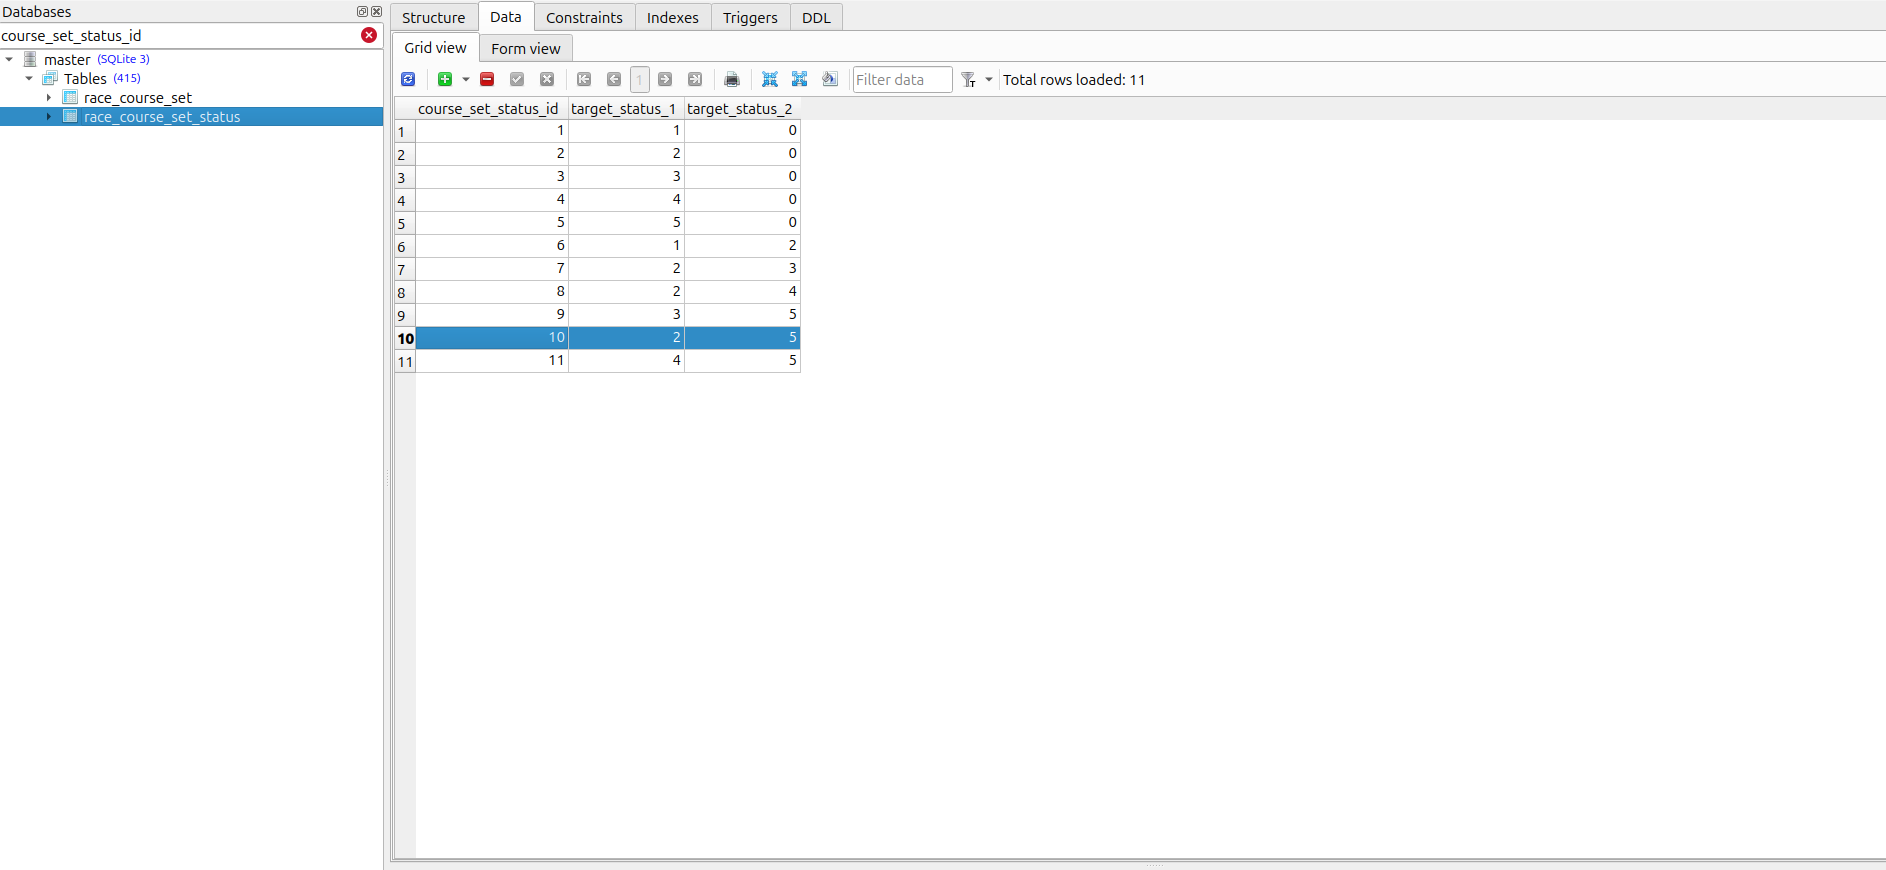Open the DDL tab
This screenshot has width=1886, height=870.
click(816, 18)
